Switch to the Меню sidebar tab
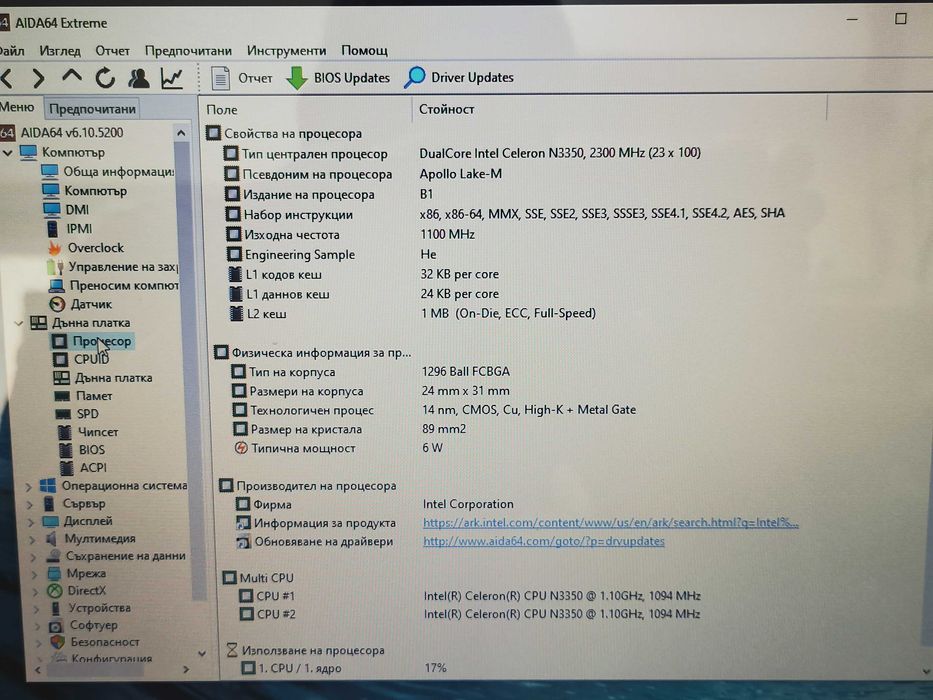Viewport: 933px width, 700px height. 17,107
